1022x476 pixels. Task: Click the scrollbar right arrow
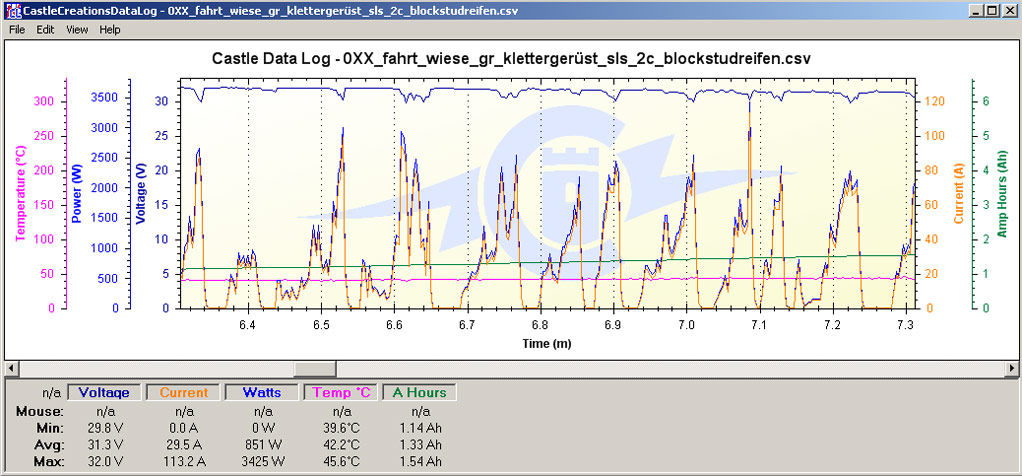point(1011,368)
